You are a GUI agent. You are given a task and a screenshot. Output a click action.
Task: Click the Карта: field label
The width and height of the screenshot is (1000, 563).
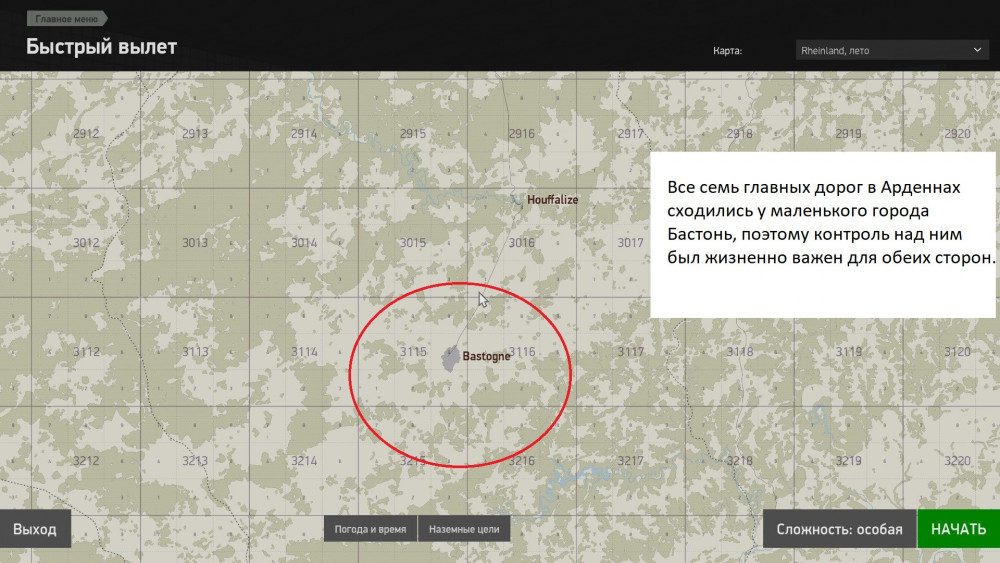(x=727, y=50)
